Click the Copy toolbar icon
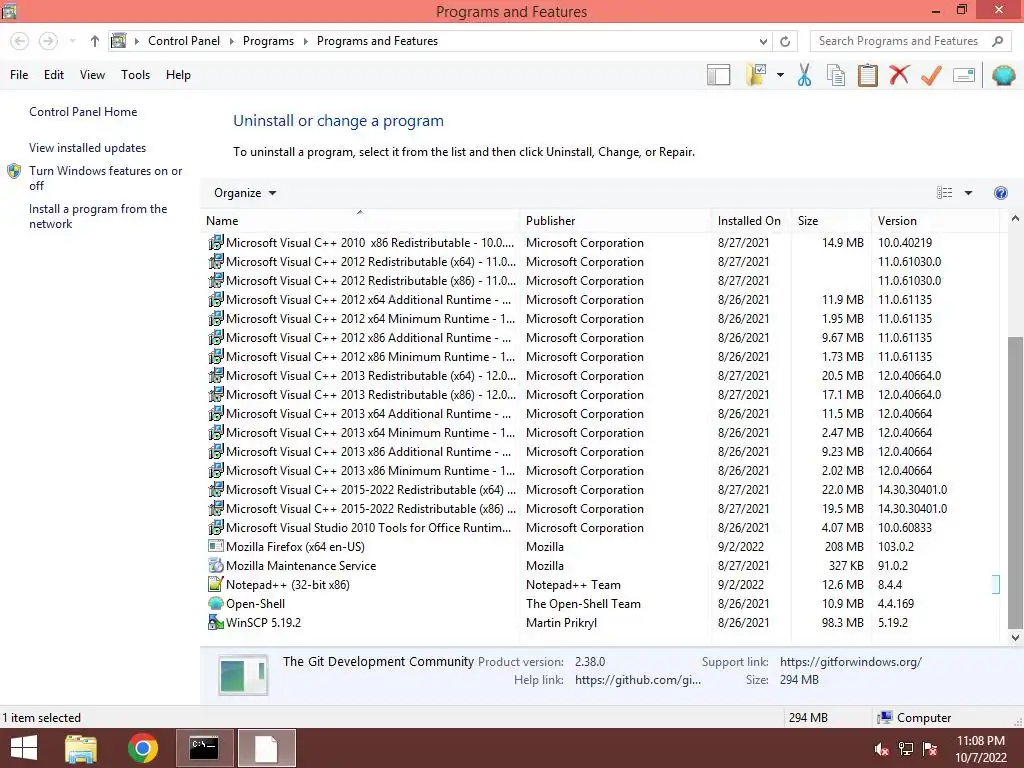Viewport: 1024px width, 768px height. pyautogui.click(x=836, y=75)
